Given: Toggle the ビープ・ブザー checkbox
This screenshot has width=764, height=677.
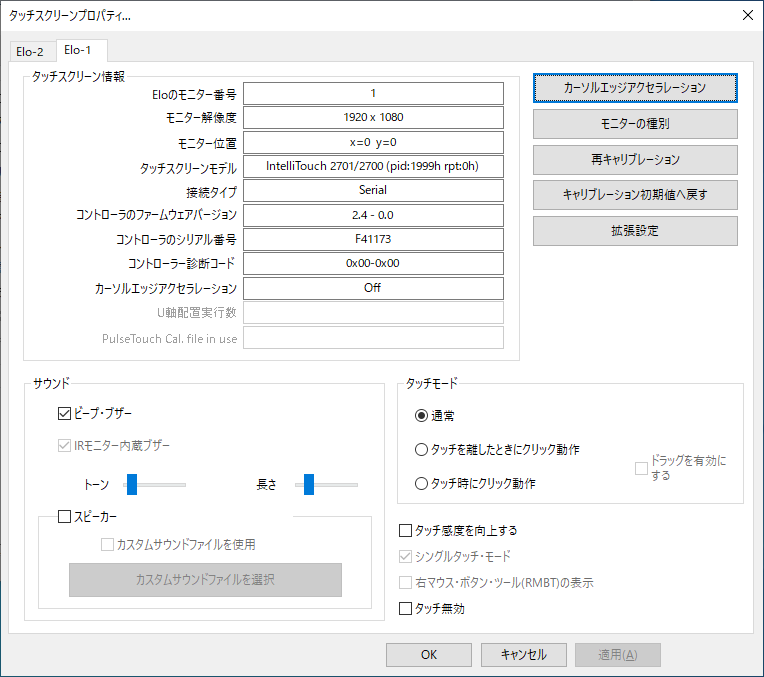Looking at the screenshot, I should click(65, 412).
